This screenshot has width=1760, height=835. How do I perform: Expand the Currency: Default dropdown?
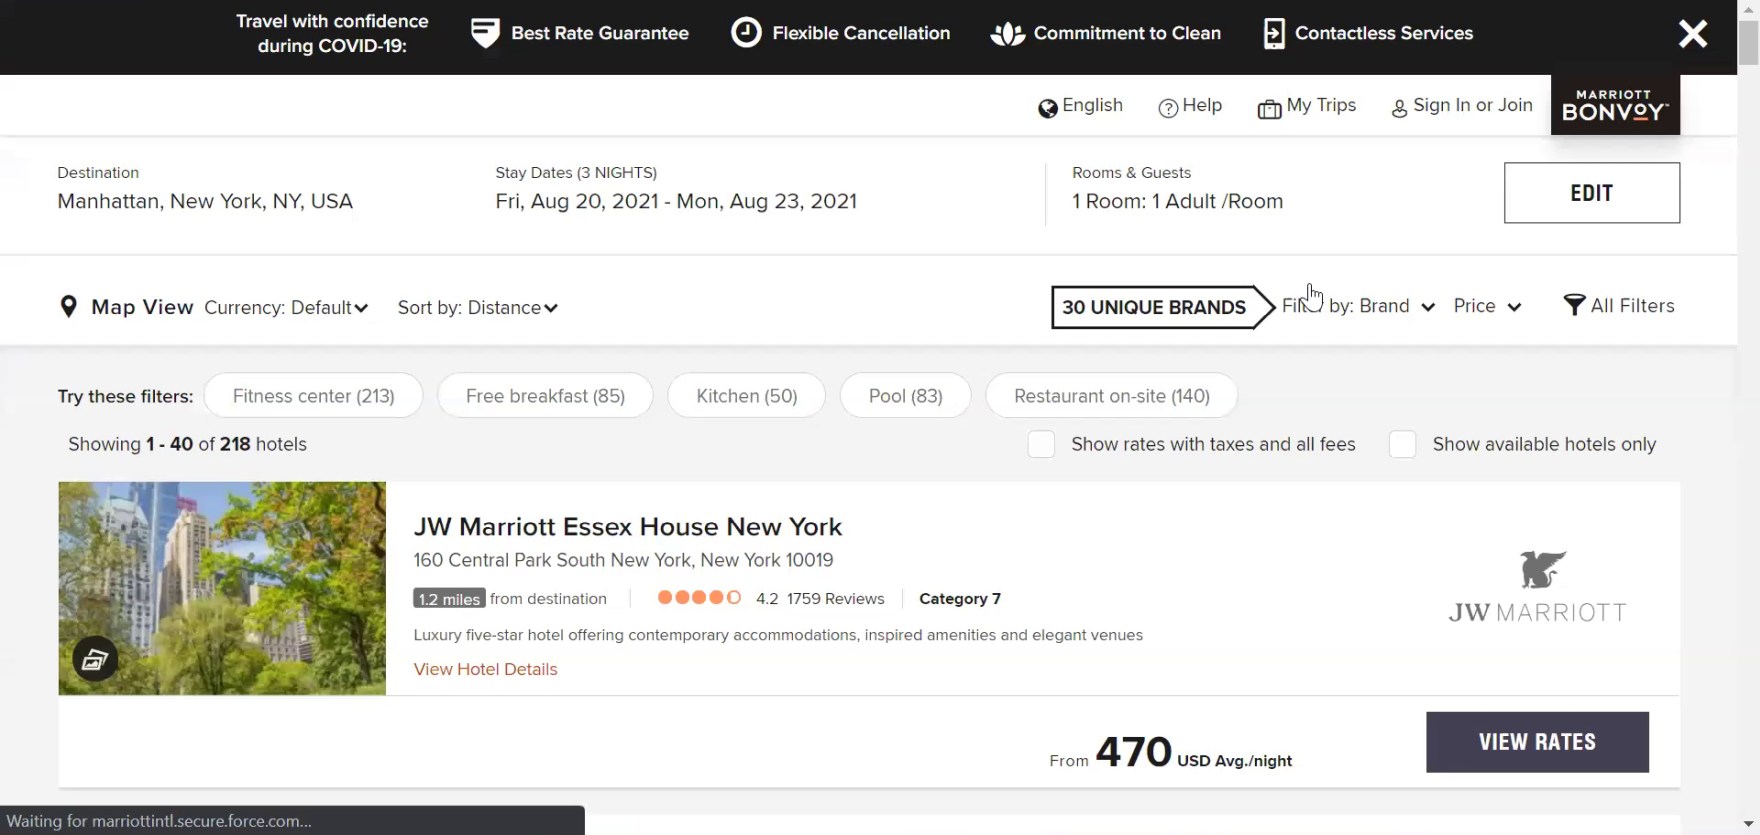pos(286,308)
